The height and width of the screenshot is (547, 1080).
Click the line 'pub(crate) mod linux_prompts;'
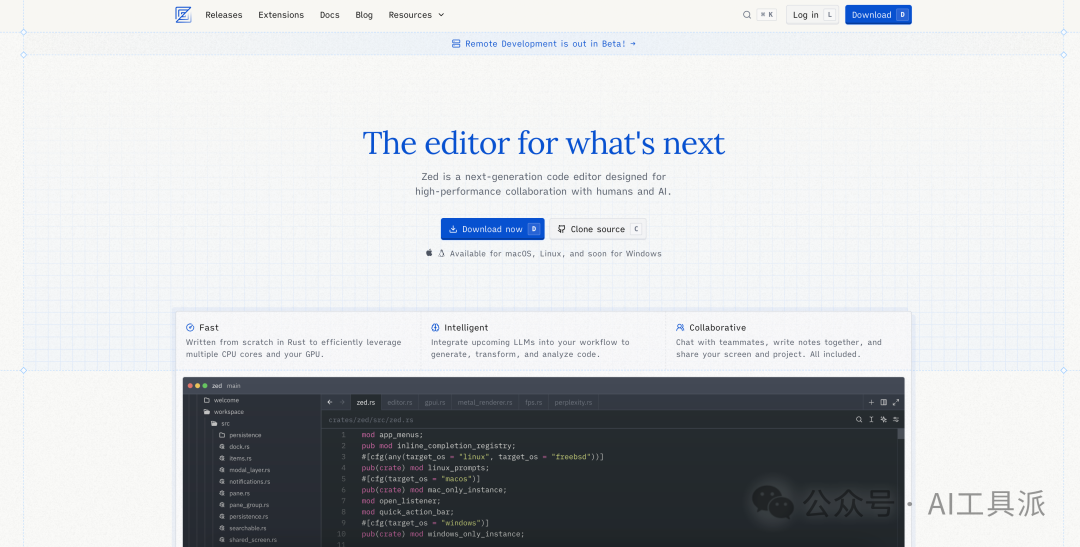tap(425, 468)
